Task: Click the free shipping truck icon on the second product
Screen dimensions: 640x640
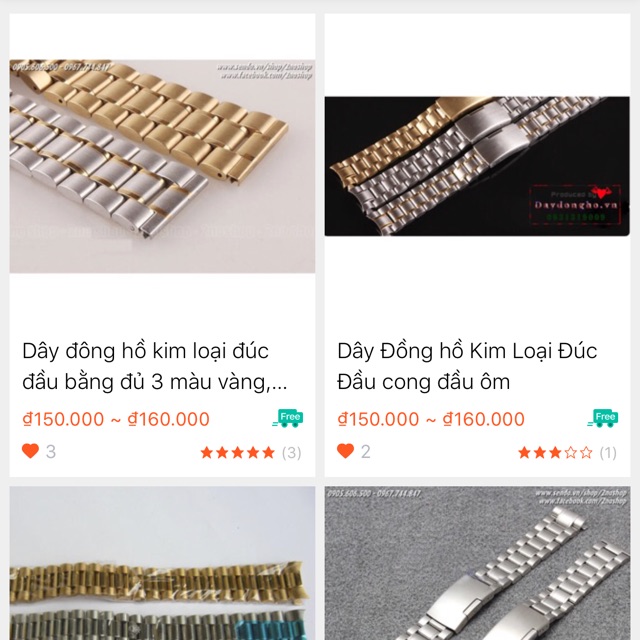Action: pos(604,418)
